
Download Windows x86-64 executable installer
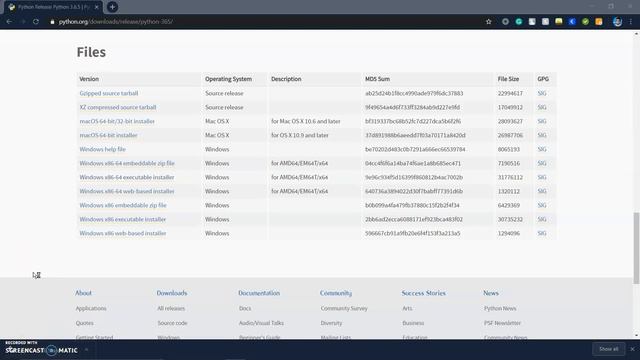(127, 177)
